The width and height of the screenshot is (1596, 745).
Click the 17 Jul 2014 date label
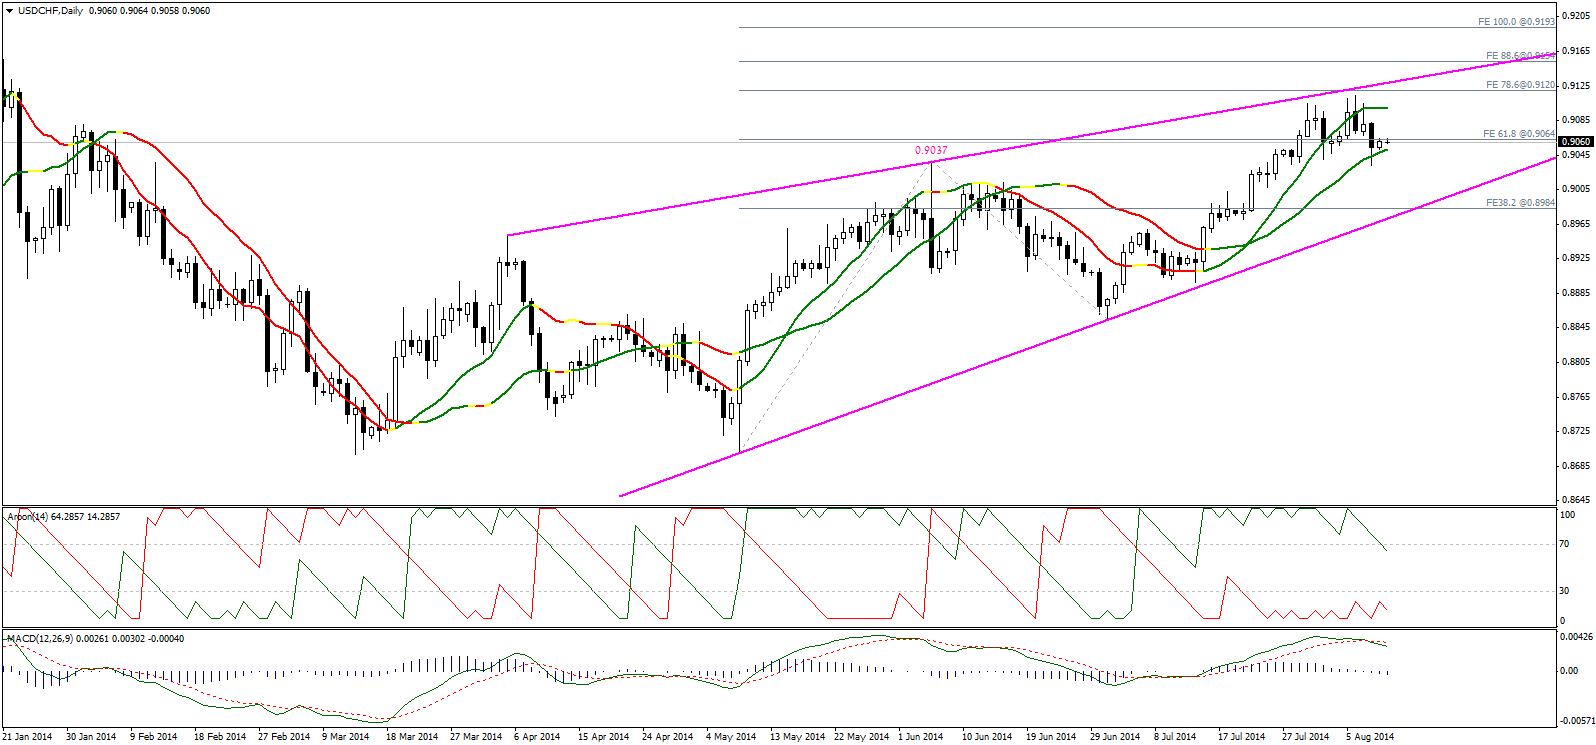1241,737
